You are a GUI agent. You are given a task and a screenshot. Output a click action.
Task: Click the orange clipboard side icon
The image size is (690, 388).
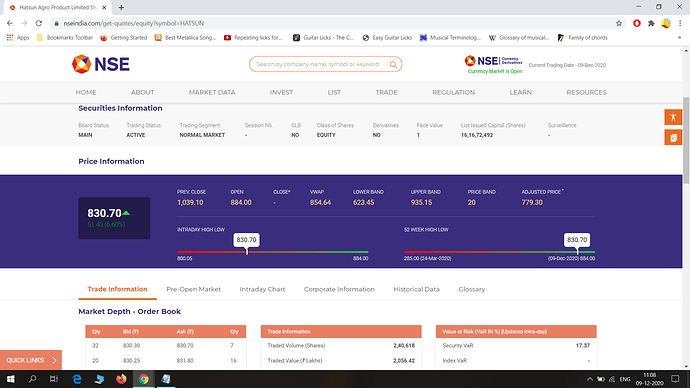(x=673, y=137)
